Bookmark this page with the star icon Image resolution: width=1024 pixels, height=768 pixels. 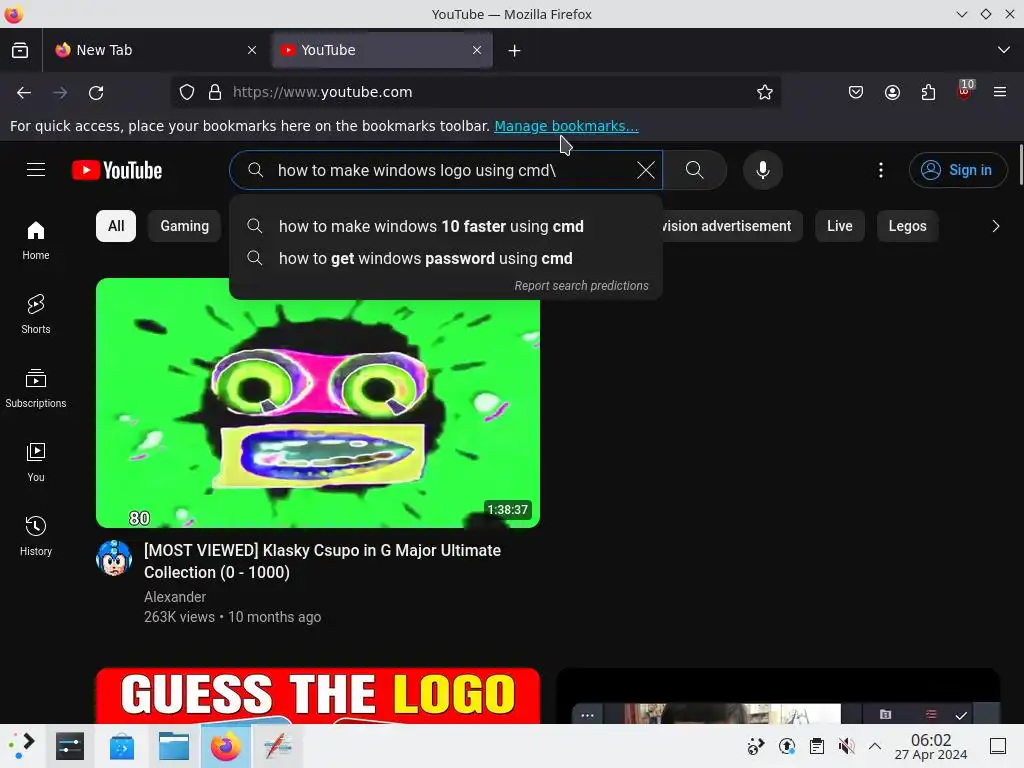[x=765, y=92]
